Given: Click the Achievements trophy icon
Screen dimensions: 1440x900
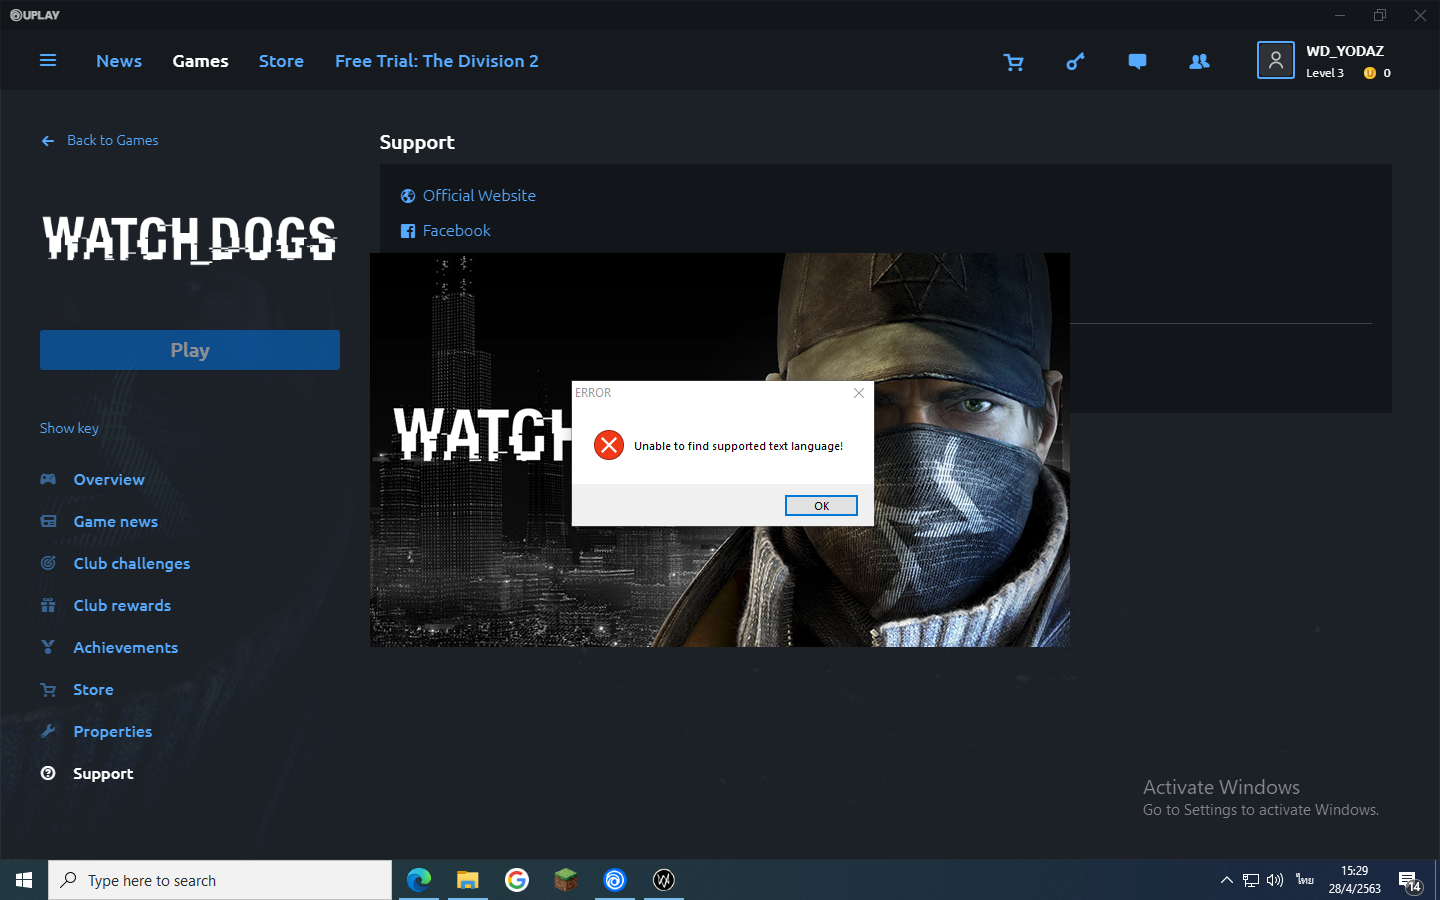Looking at the screenshot, I should tap(48, 647).
